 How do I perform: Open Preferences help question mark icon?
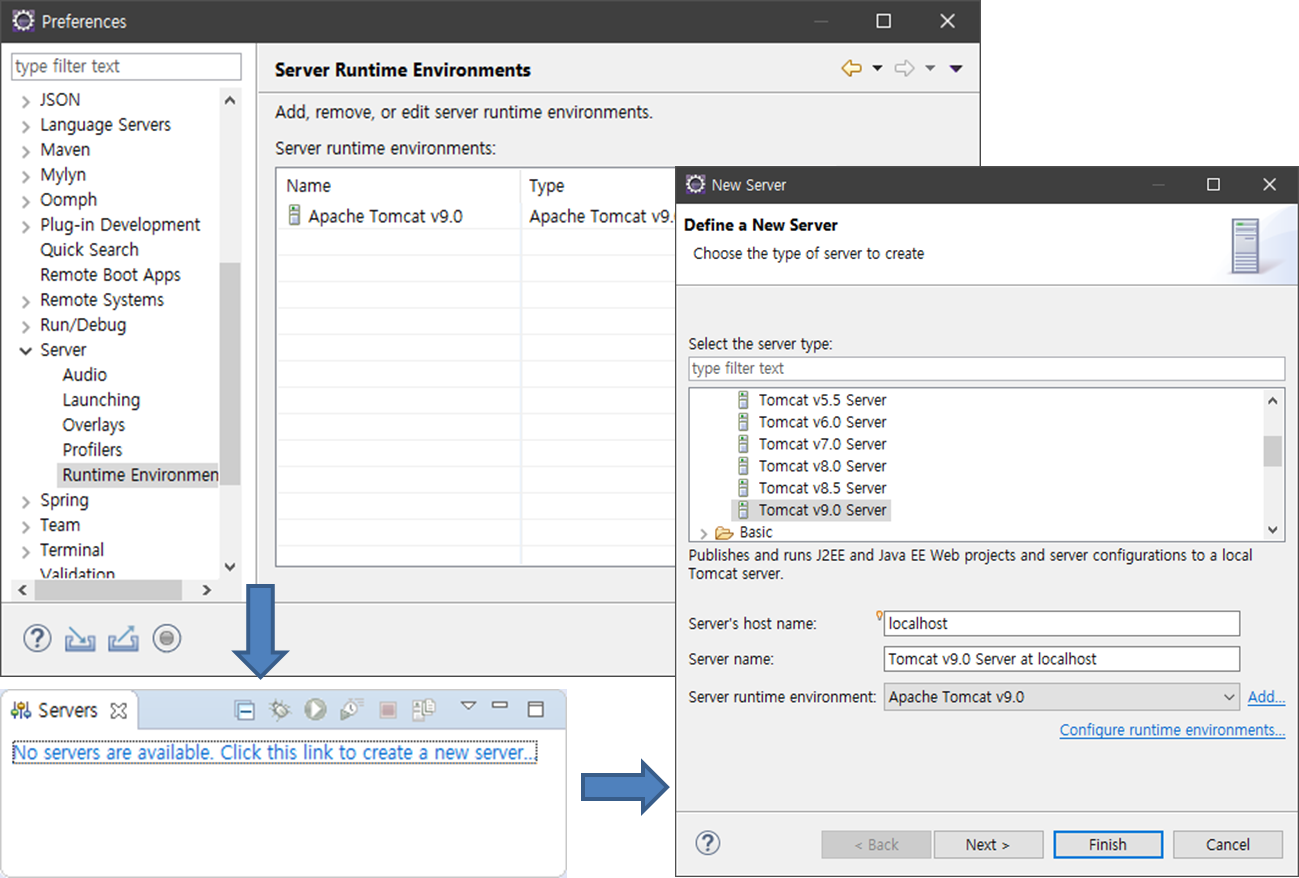(37, 638)
